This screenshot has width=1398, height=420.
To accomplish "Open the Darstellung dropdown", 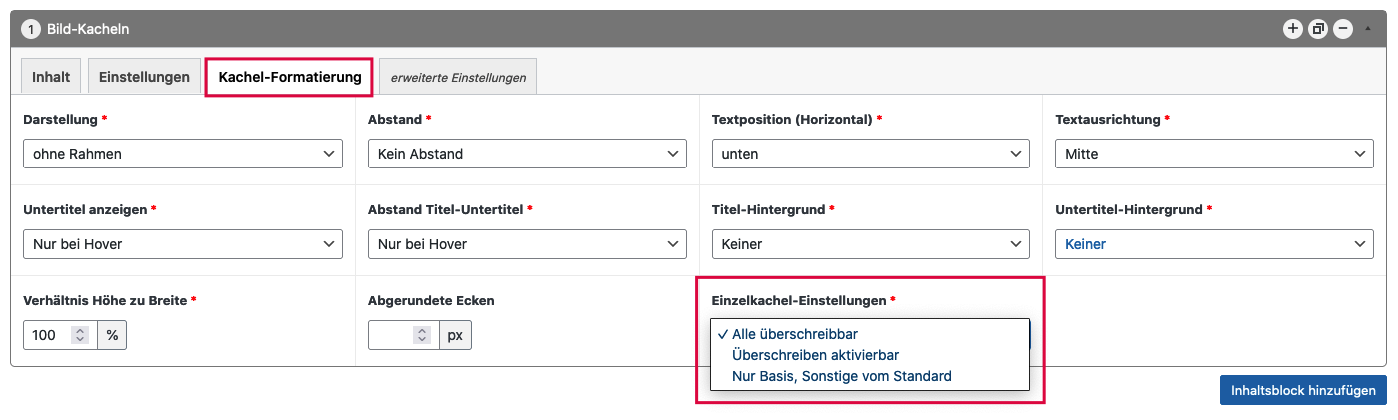I will click(x=182, y=154).
